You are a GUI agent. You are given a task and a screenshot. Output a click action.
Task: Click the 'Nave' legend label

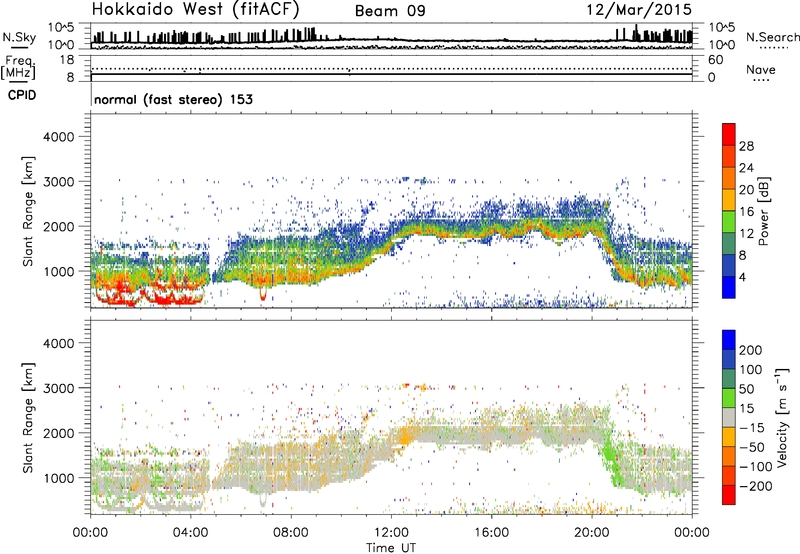[x=761, y=69]
